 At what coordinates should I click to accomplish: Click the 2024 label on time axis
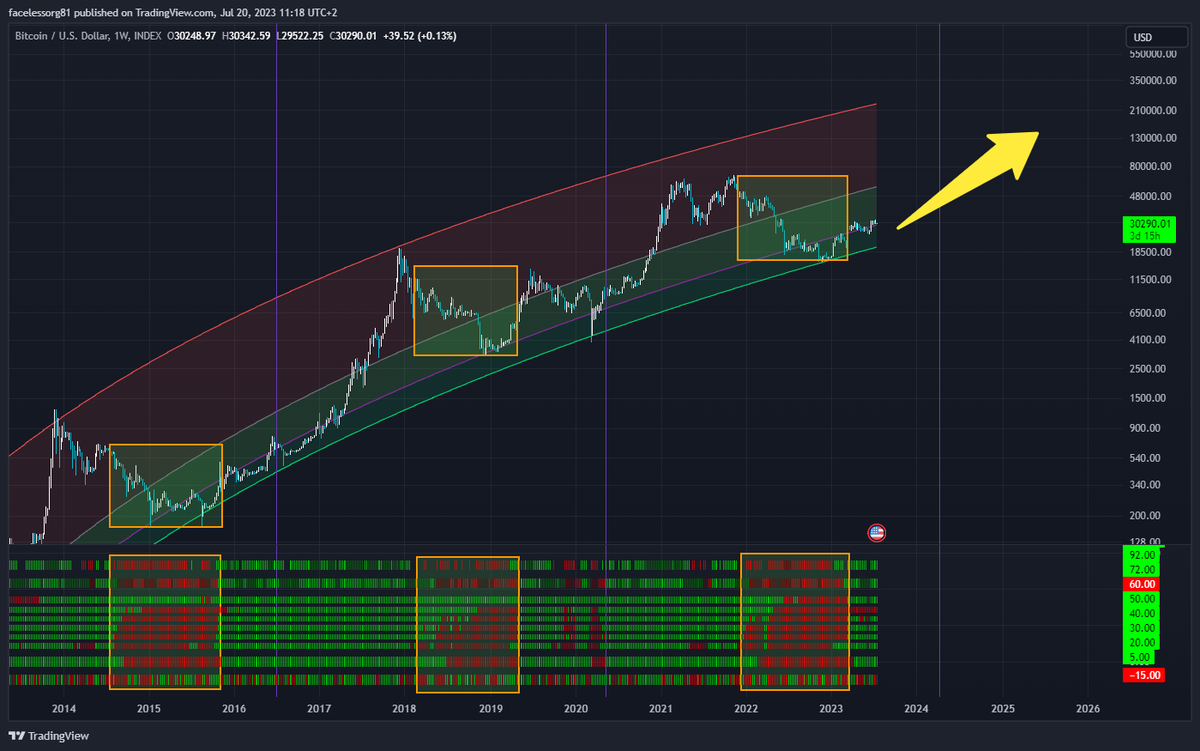pos(917,708)
